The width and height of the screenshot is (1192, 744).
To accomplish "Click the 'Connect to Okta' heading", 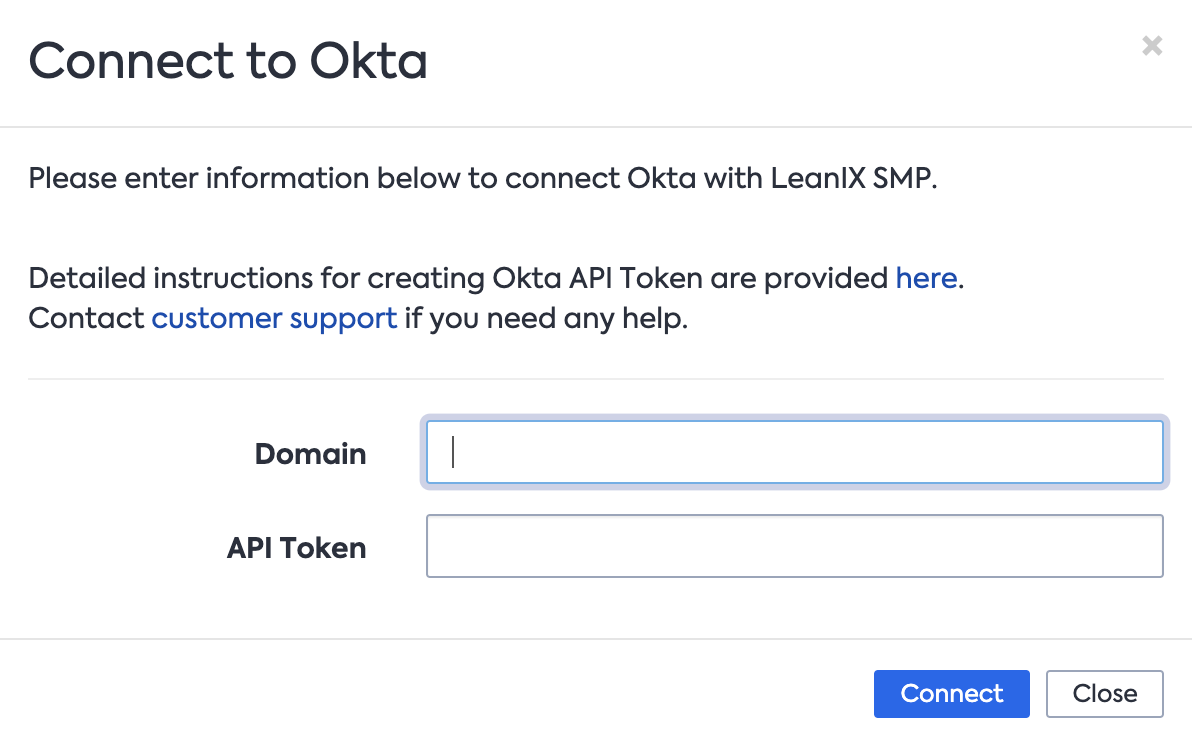I will [228, 61].
